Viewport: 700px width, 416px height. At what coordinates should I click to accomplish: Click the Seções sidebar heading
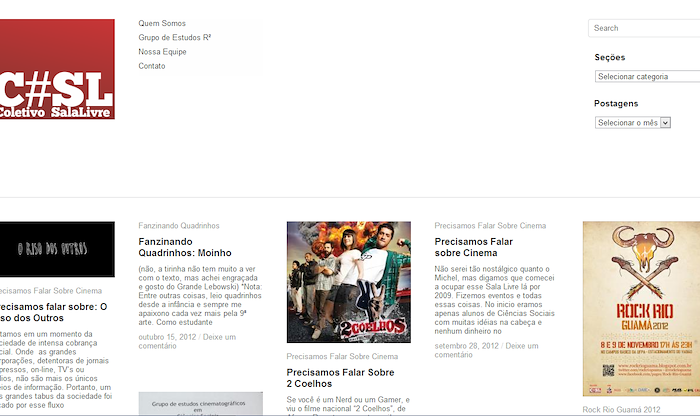coord(610,57)
